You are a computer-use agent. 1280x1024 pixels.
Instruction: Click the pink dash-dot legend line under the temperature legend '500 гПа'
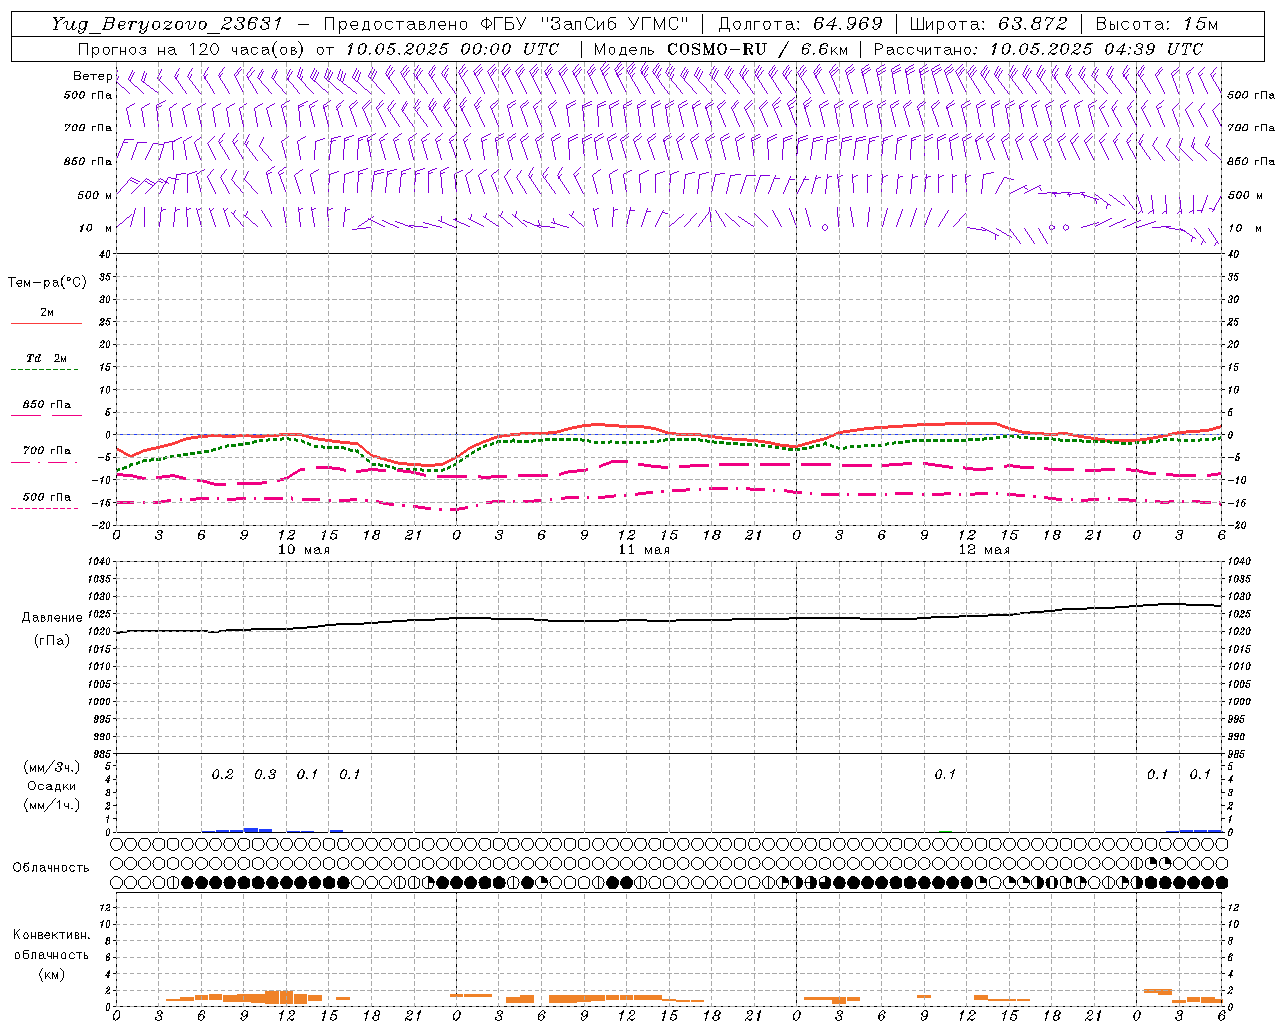point(45,509)
